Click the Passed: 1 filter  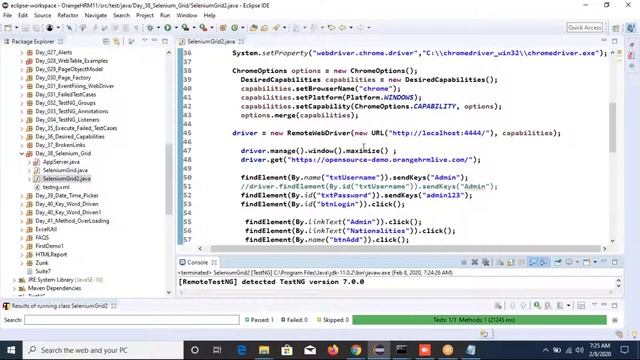pyautogui.click(x=259, y=320)
